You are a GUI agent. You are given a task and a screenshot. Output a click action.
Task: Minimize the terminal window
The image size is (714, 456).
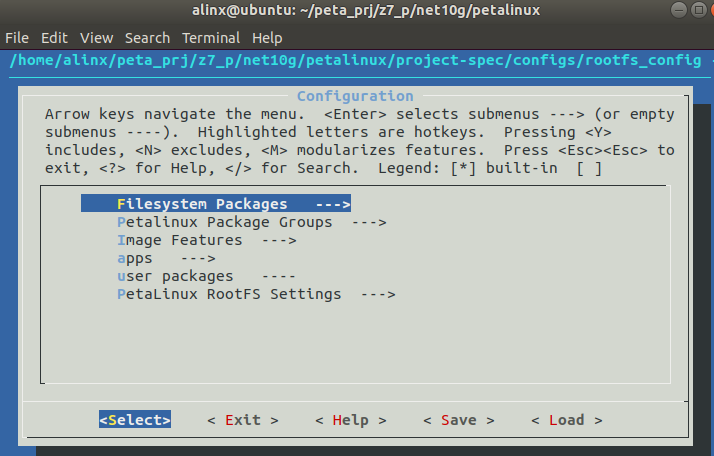click(678, 10)
